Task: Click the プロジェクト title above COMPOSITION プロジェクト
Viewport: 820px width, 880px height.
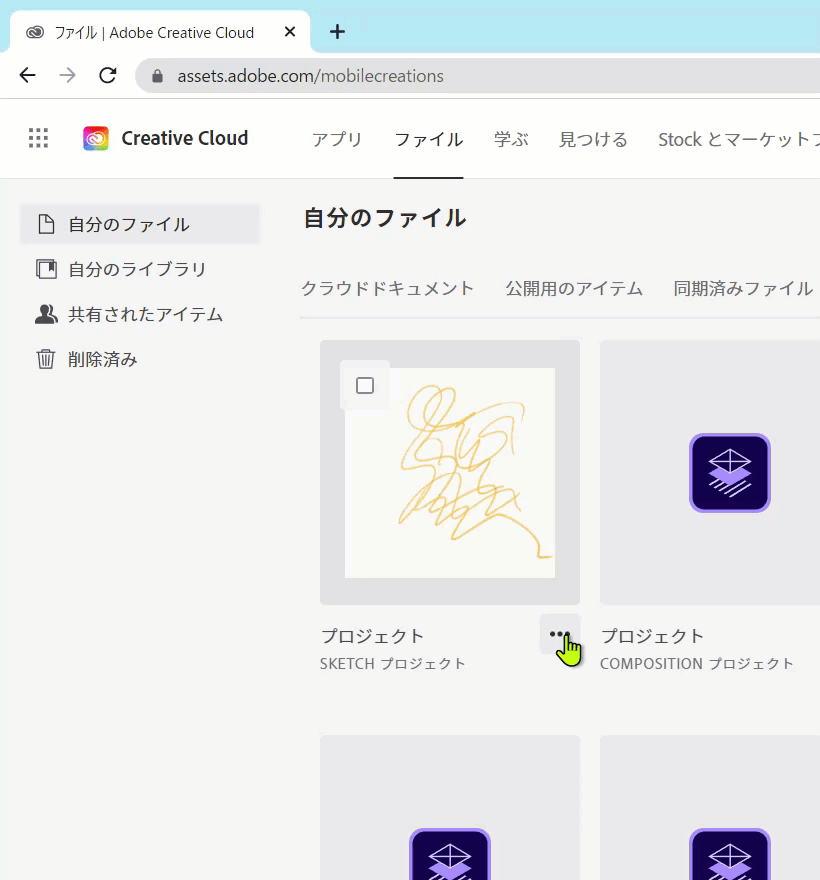Action: pos(652,636)
